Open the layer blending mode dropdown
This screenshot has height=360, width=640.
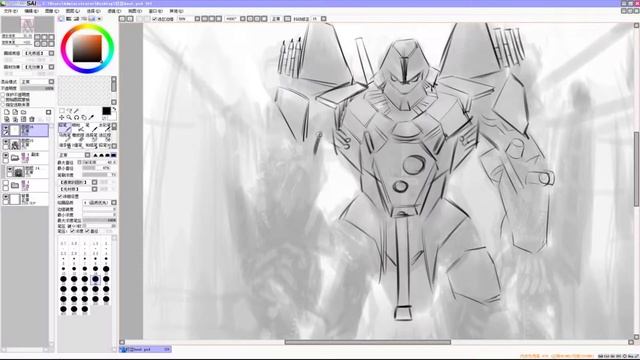pyautogui.click(x=51, y=82)
